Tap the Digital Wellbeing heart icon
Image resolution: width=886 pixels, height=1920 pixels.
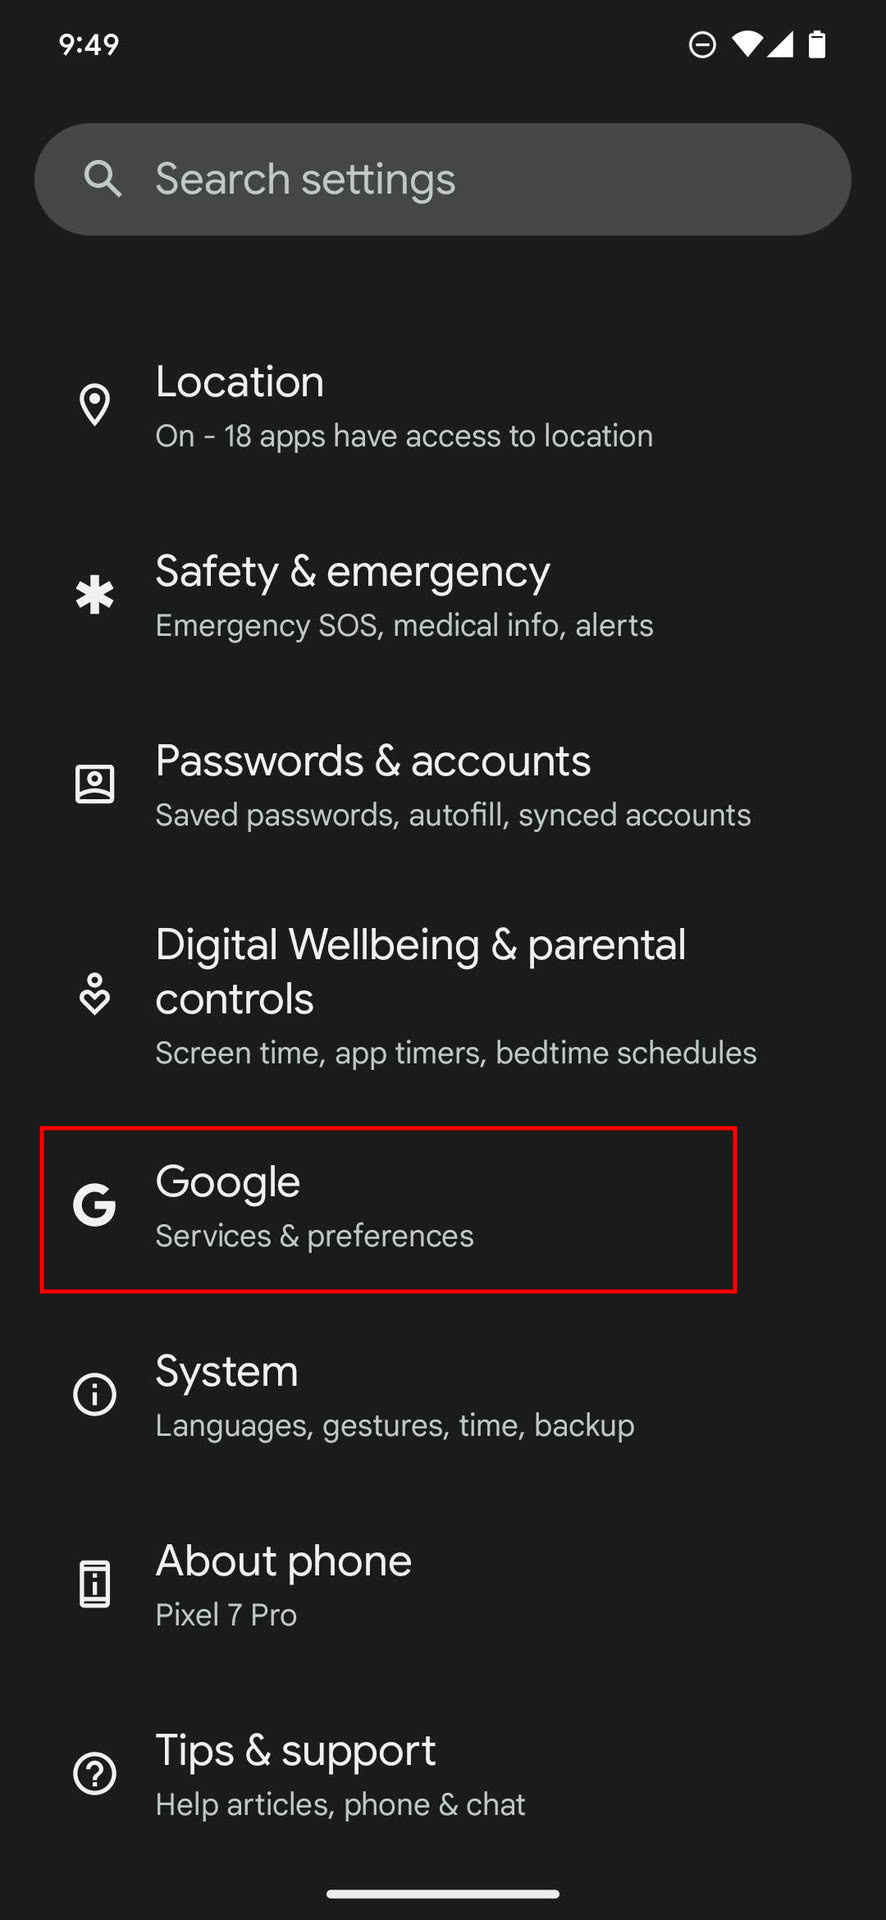tap(95, 994)
